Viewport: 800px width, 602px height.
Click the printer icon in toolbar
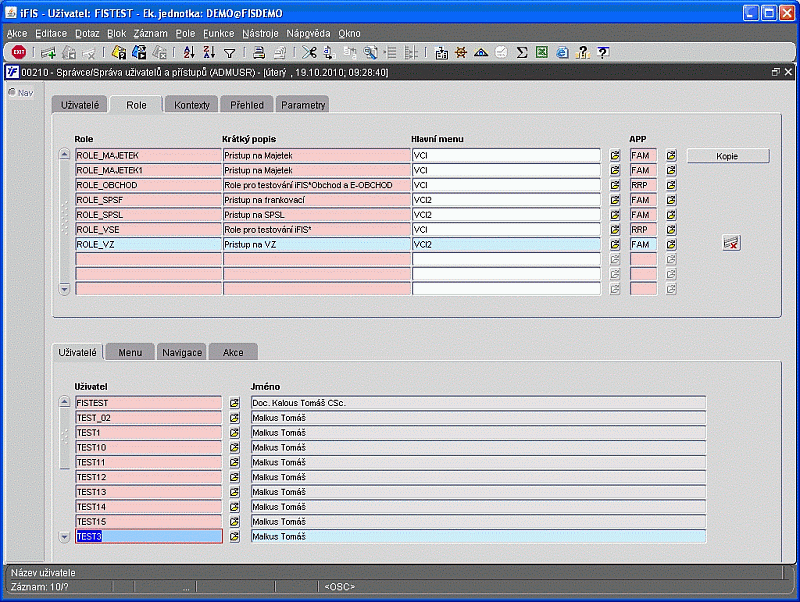coord(259,52)
